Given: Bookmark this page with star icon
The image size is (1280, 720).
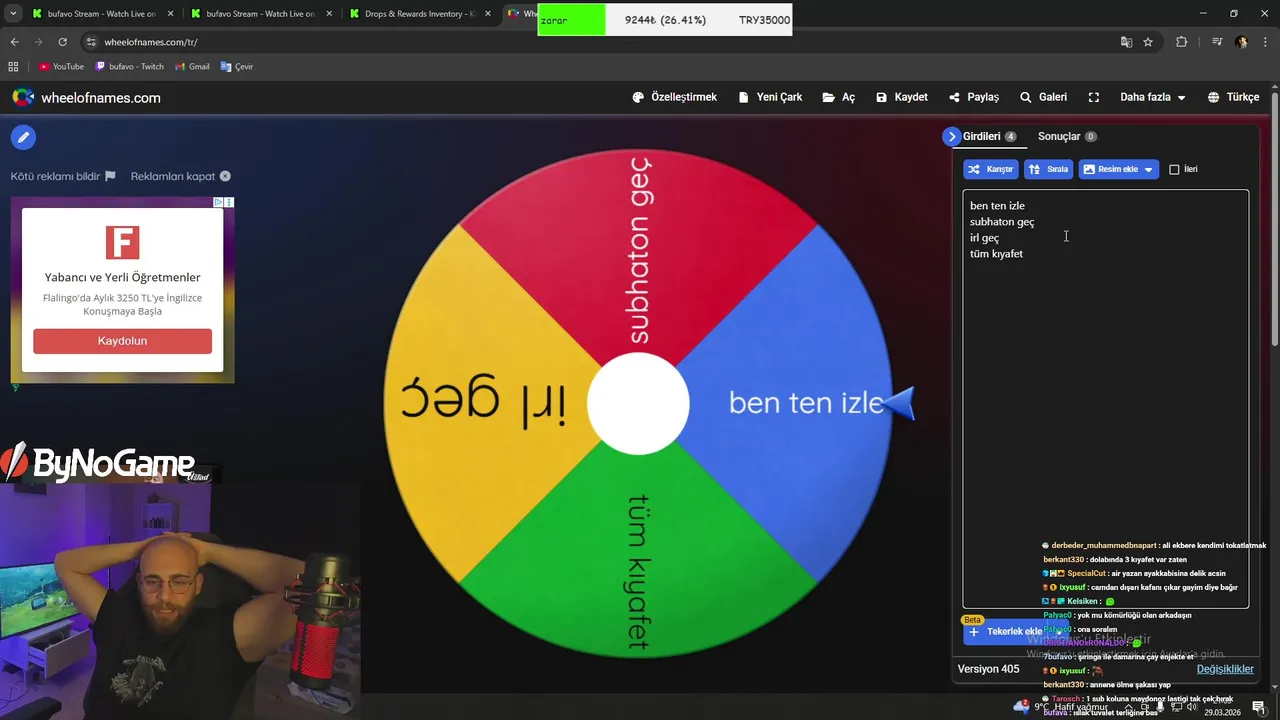Looking at the screenshot, I should [x=1148, y=42].
